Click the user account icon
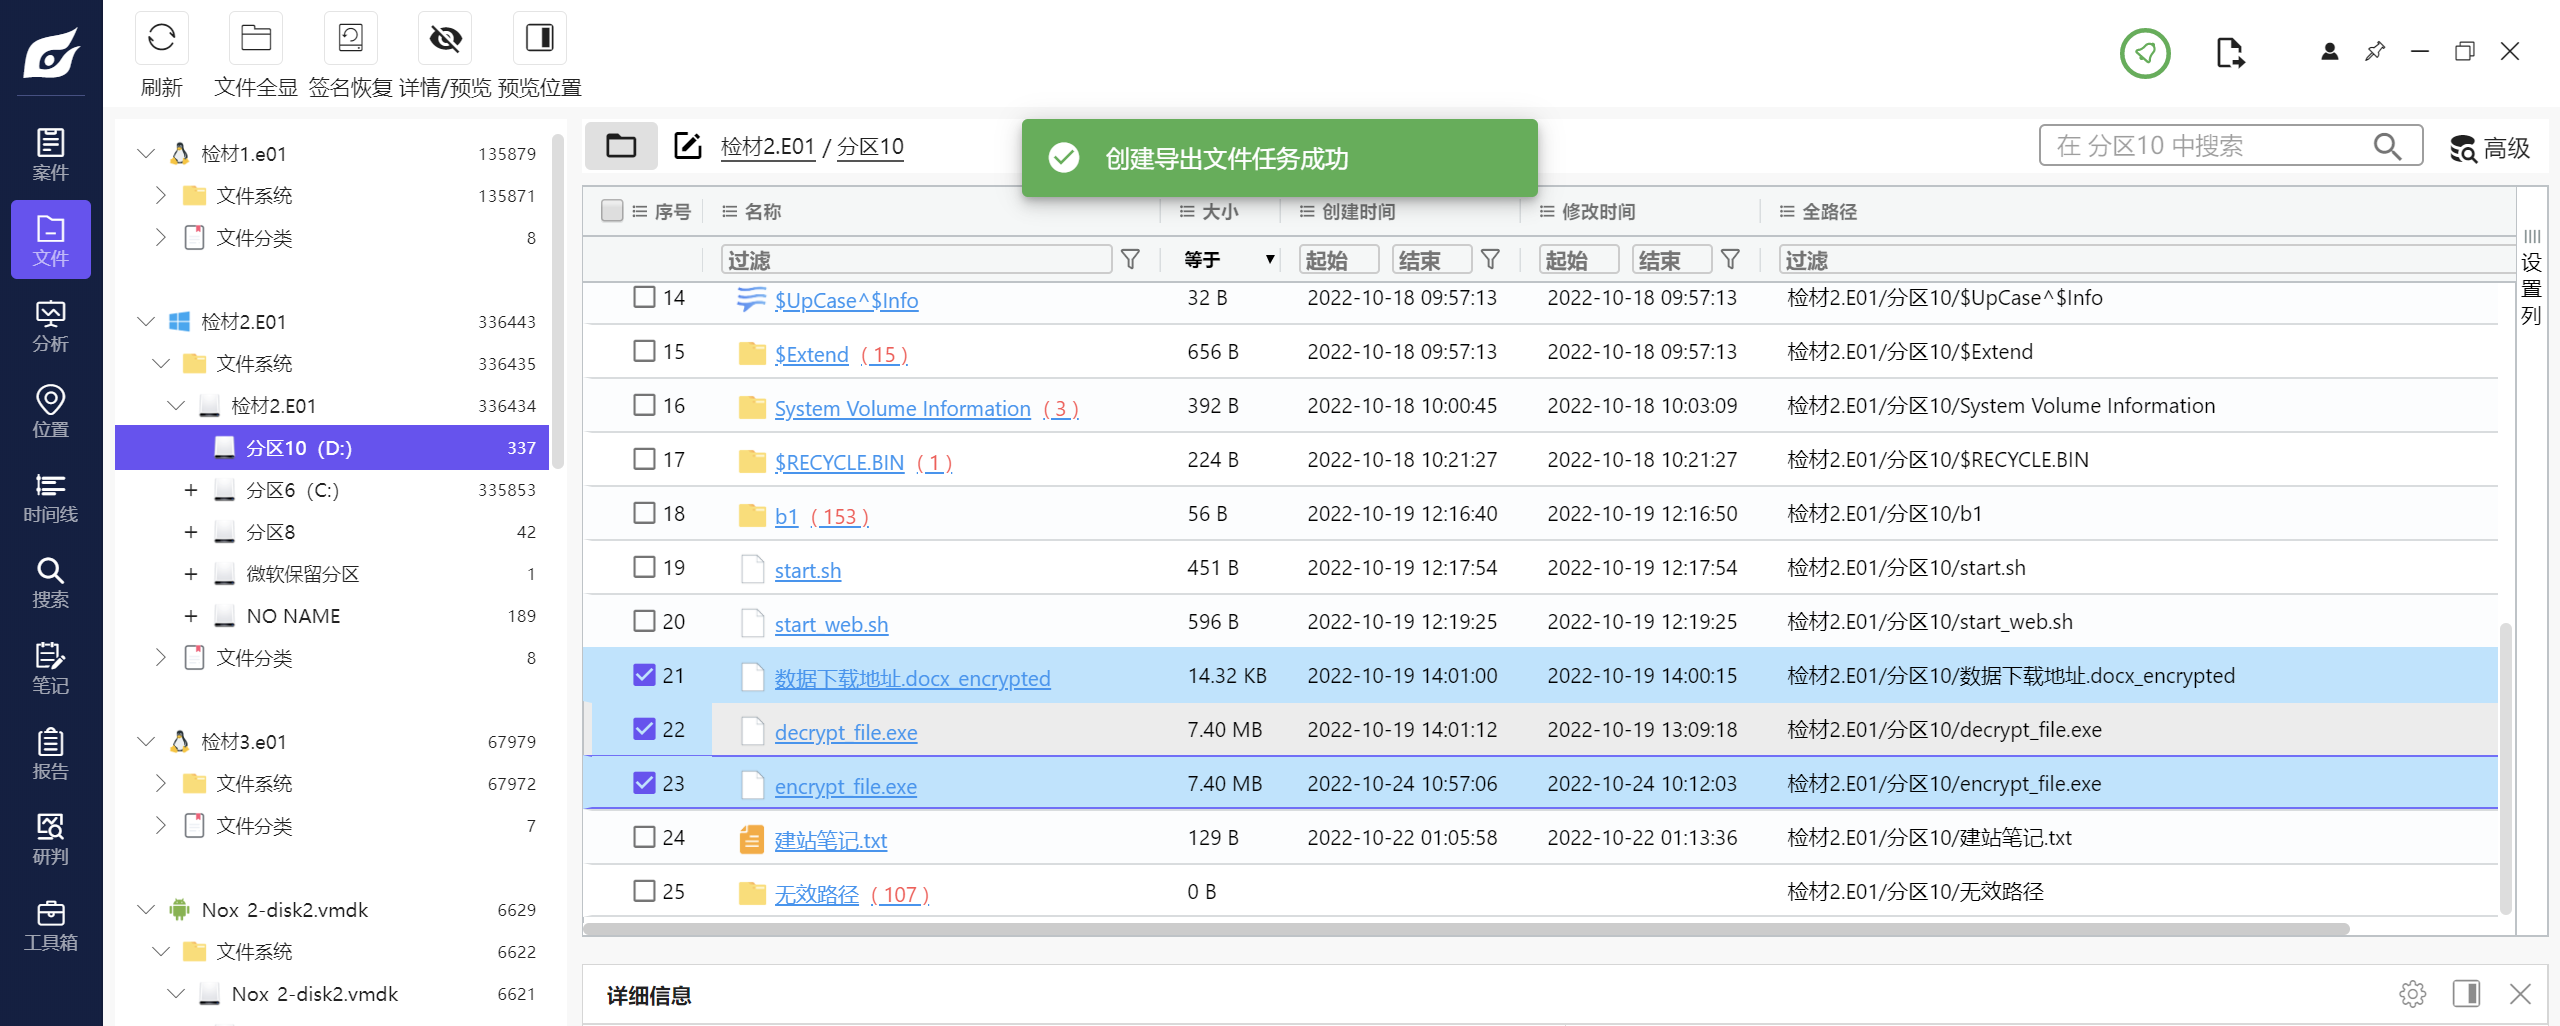The image size is (2560, 1026). [x=2329, y=52]
